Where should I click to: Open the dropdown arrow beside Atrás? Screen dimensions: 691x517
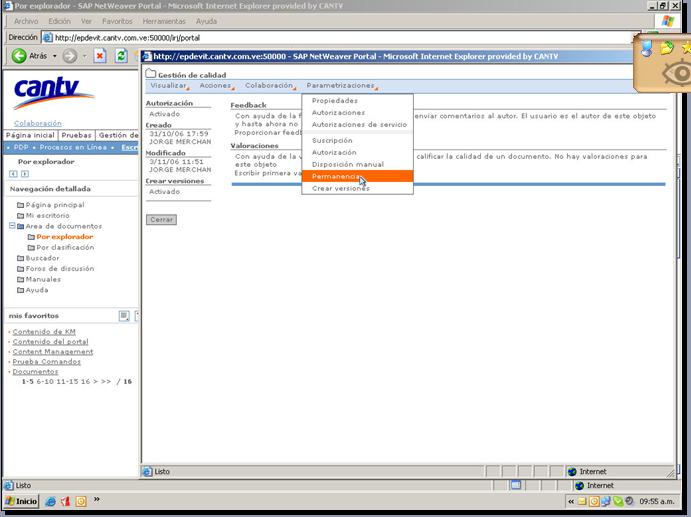[55, 56]
